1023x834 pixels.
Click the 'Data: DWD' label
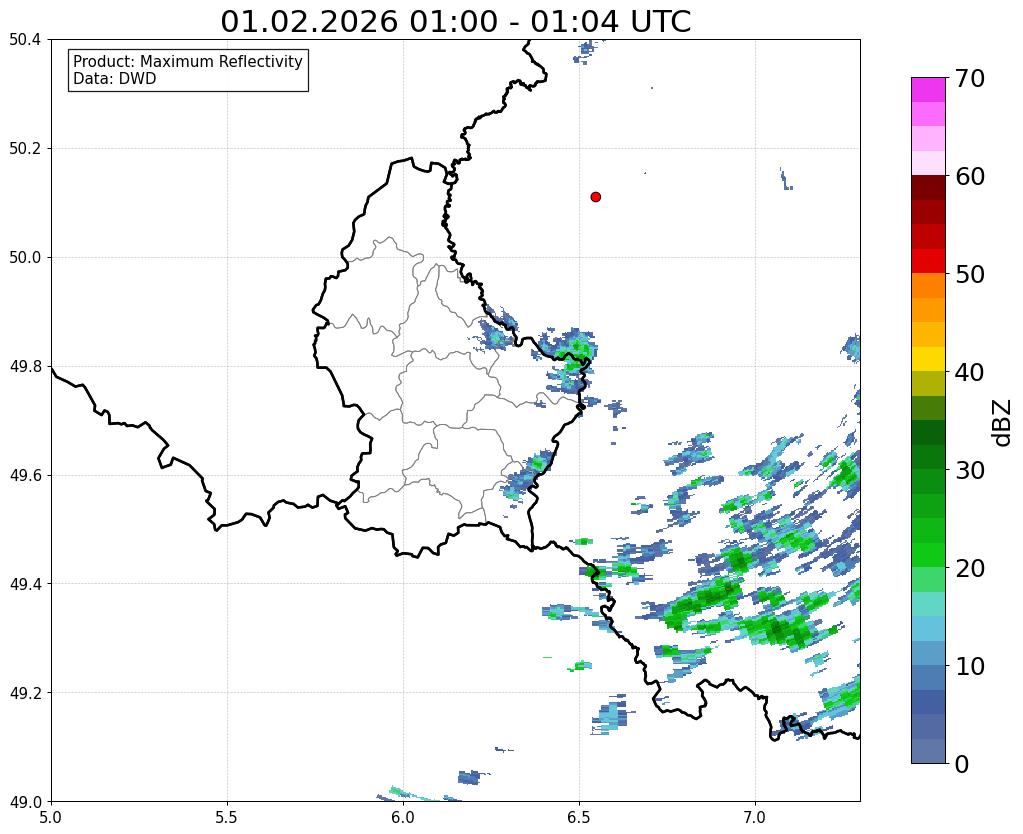(114, 79)
